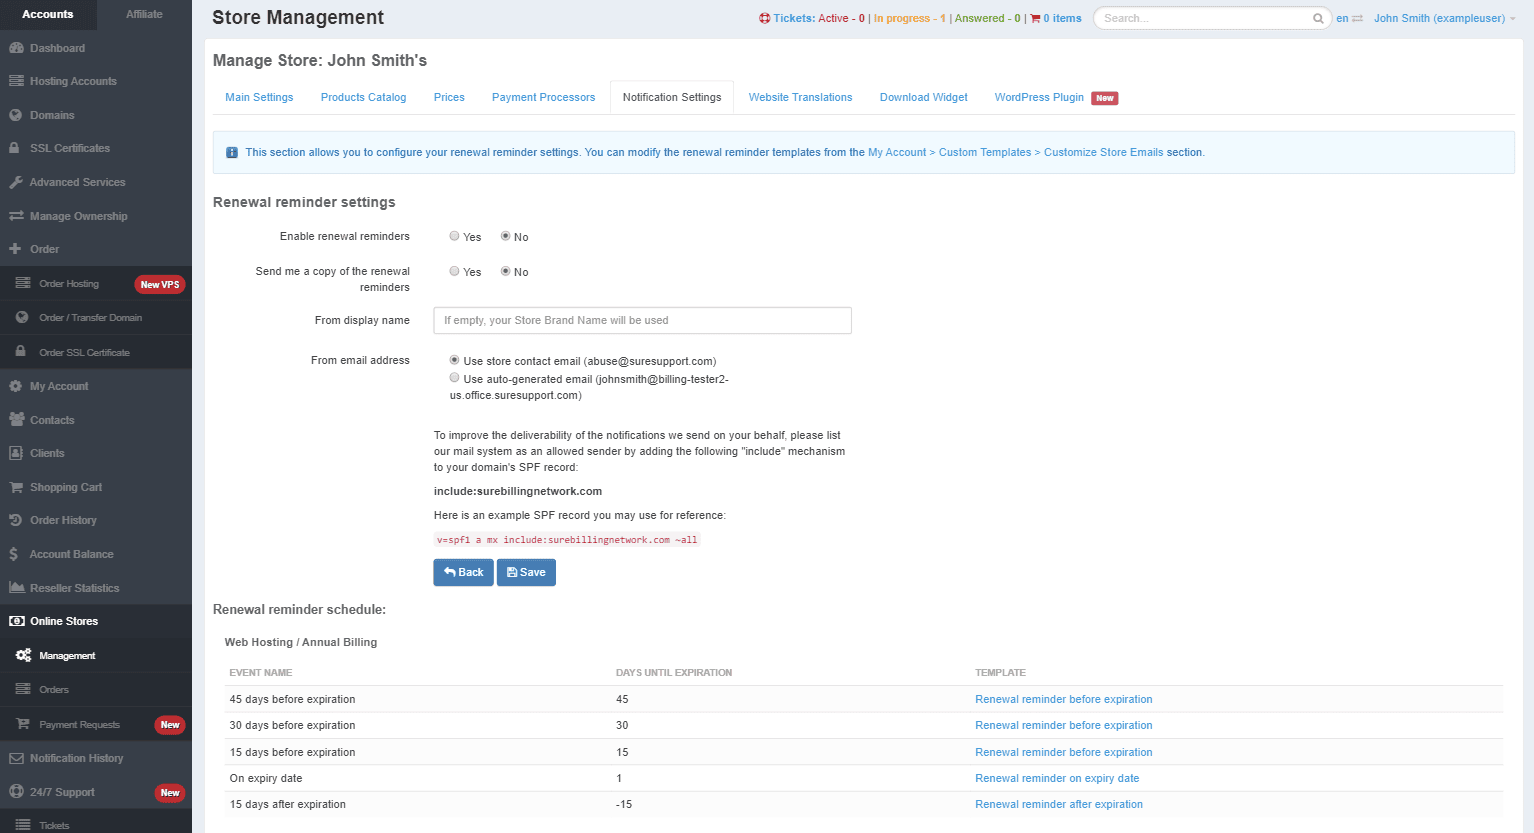Click the search magnifier icon

[x=1318, y=18]
